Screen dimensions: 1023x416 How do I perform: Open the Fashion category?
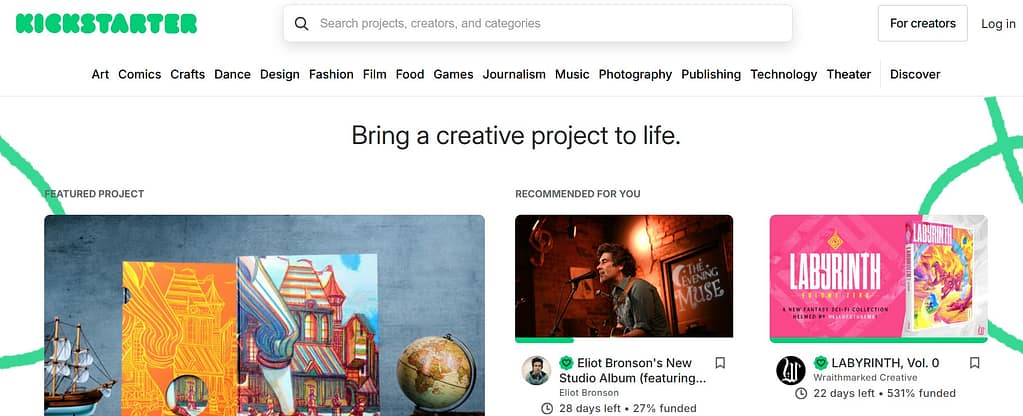tap(331, 74)
